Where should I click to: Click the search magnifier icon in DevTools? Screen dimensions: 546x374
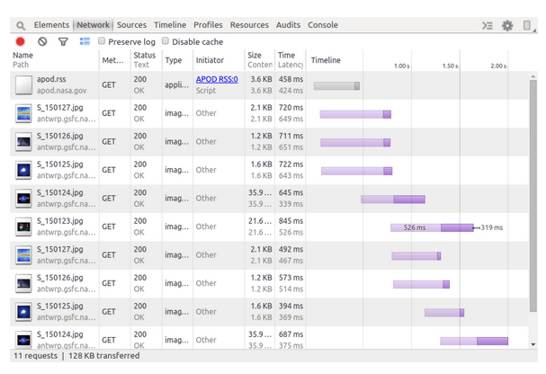coord(21,25)
